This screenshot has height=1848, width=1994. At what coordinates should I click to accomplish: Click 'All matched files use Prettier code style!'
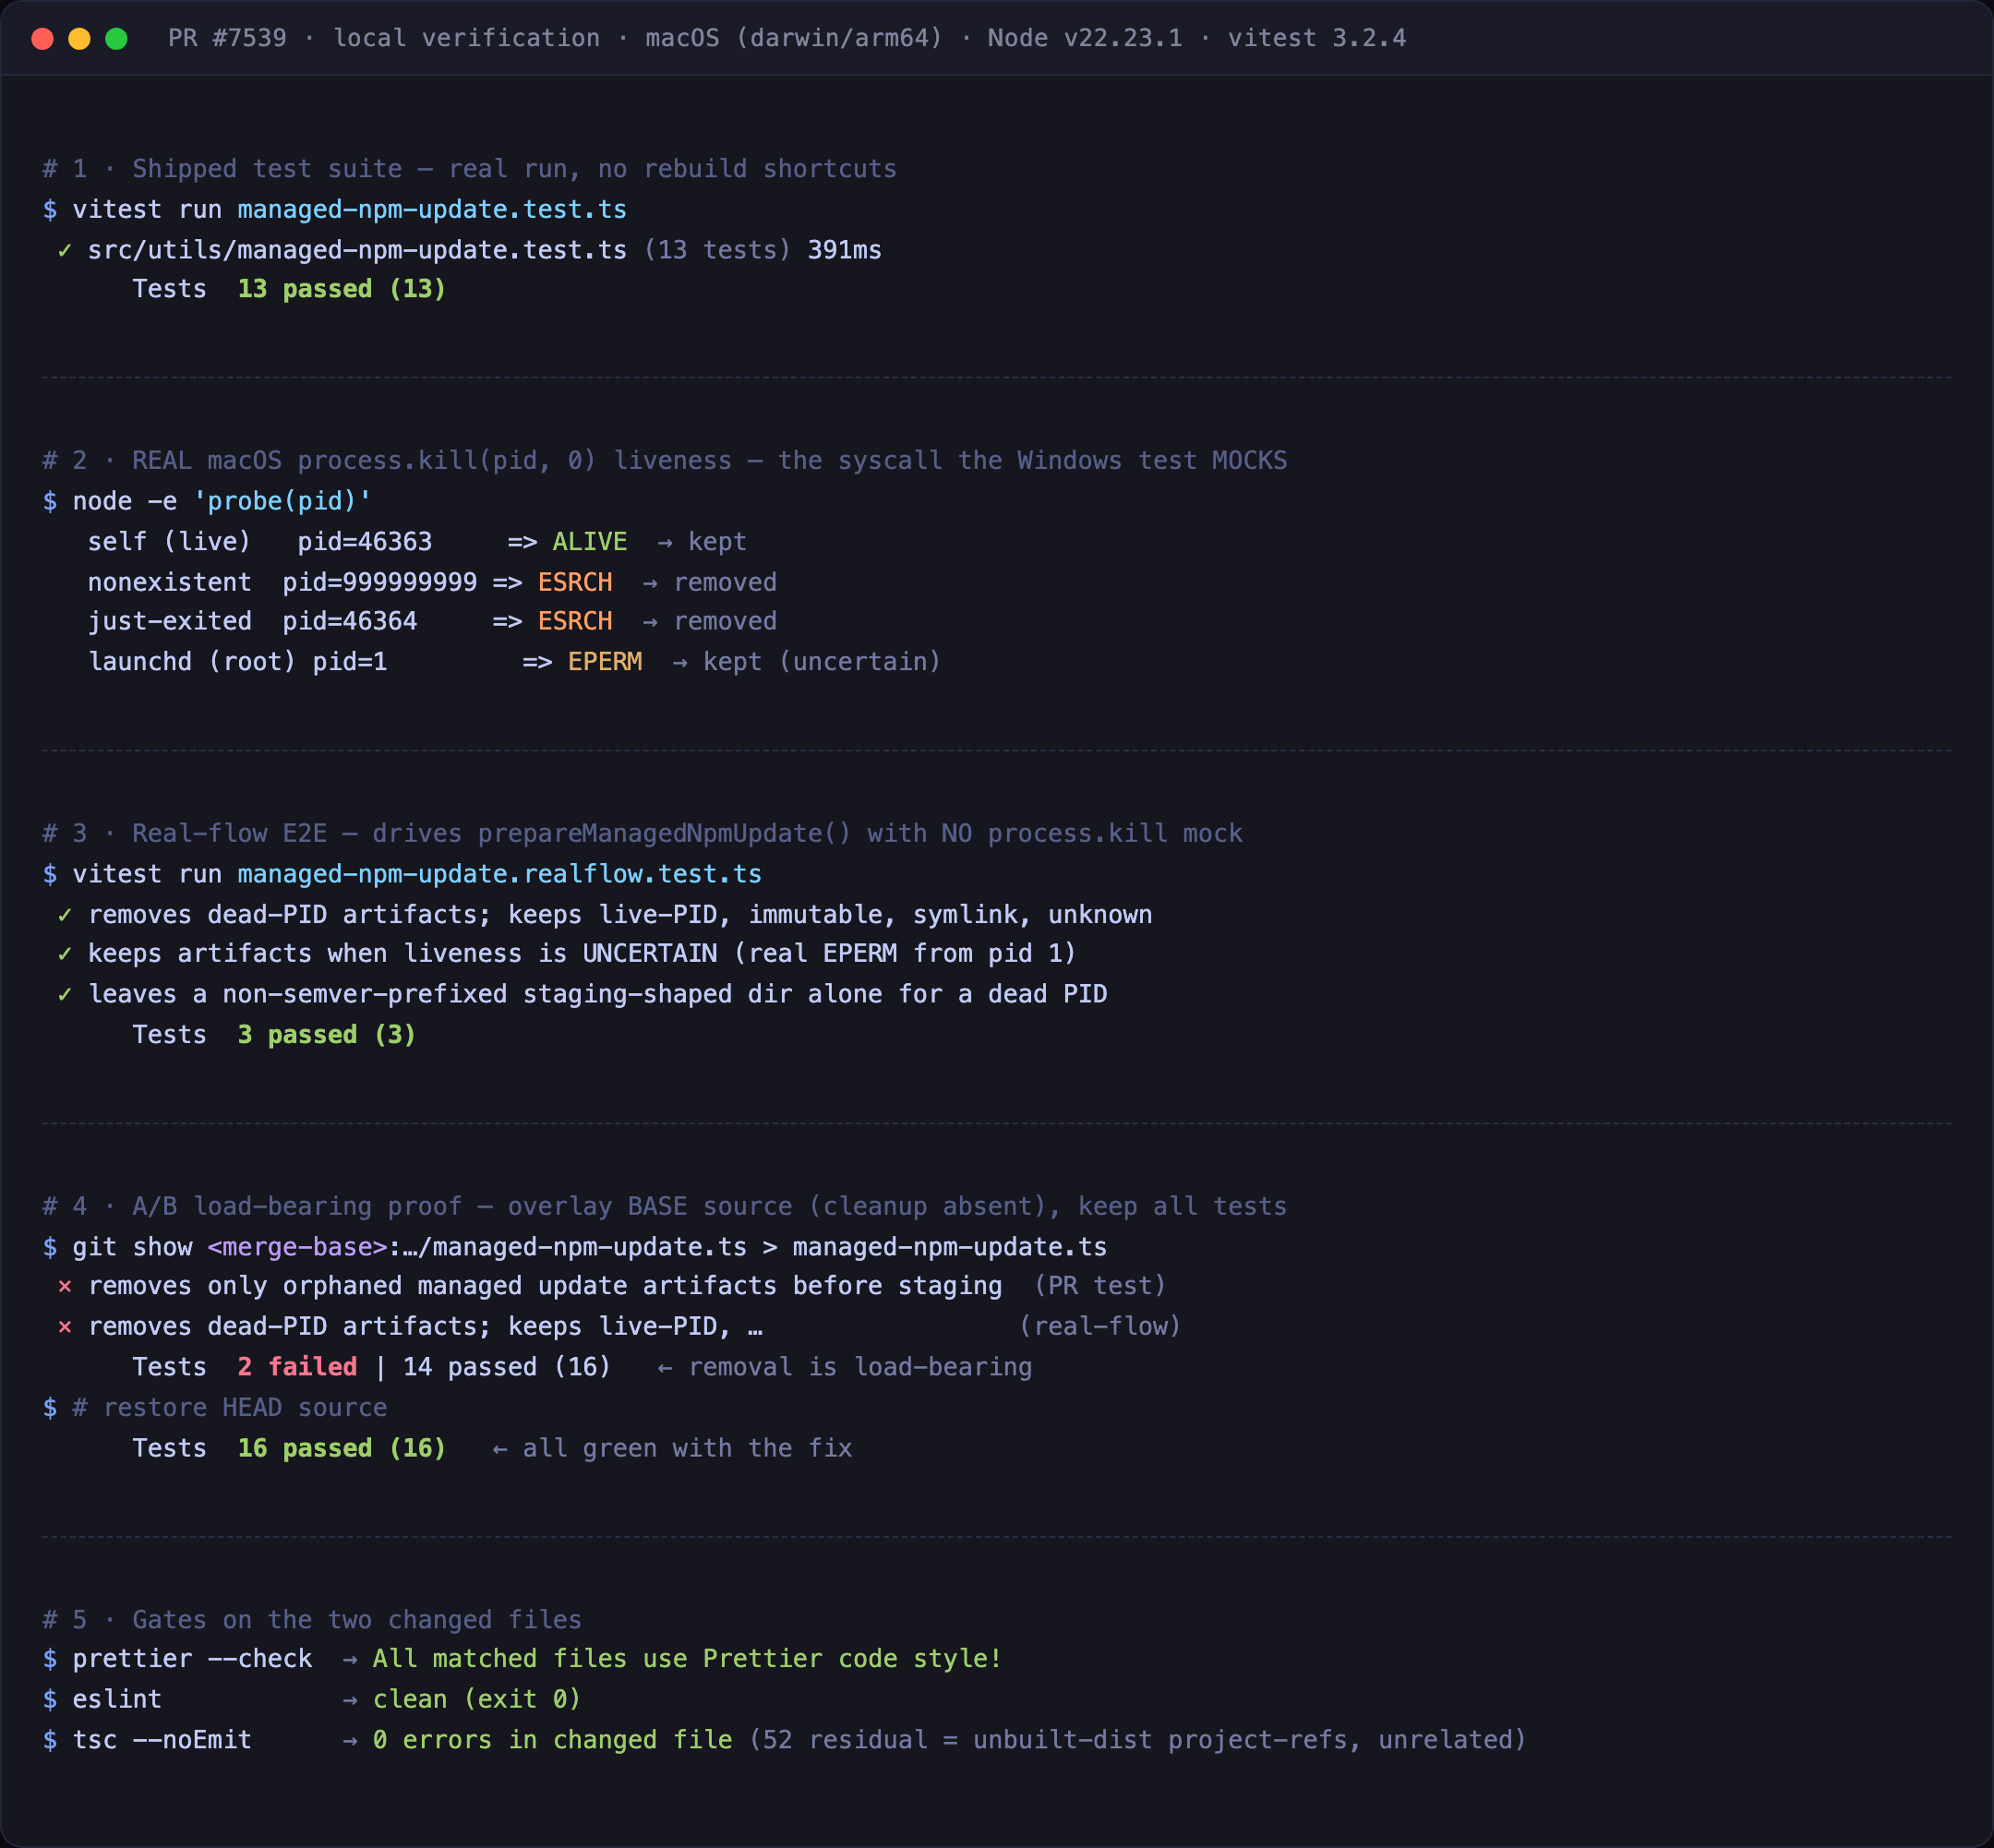pos(687,1659)
